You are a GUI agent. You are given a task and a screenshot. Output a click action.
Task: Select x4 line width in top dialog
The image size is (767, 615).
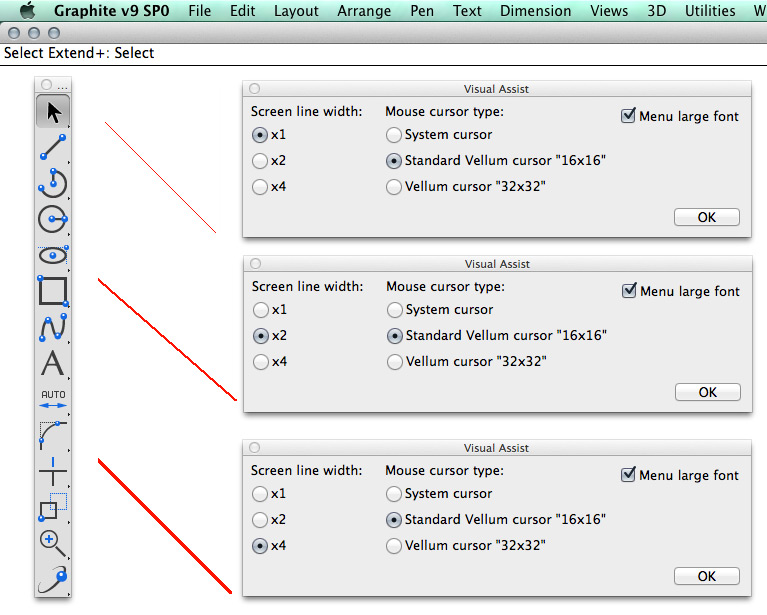tap(269, 186)
